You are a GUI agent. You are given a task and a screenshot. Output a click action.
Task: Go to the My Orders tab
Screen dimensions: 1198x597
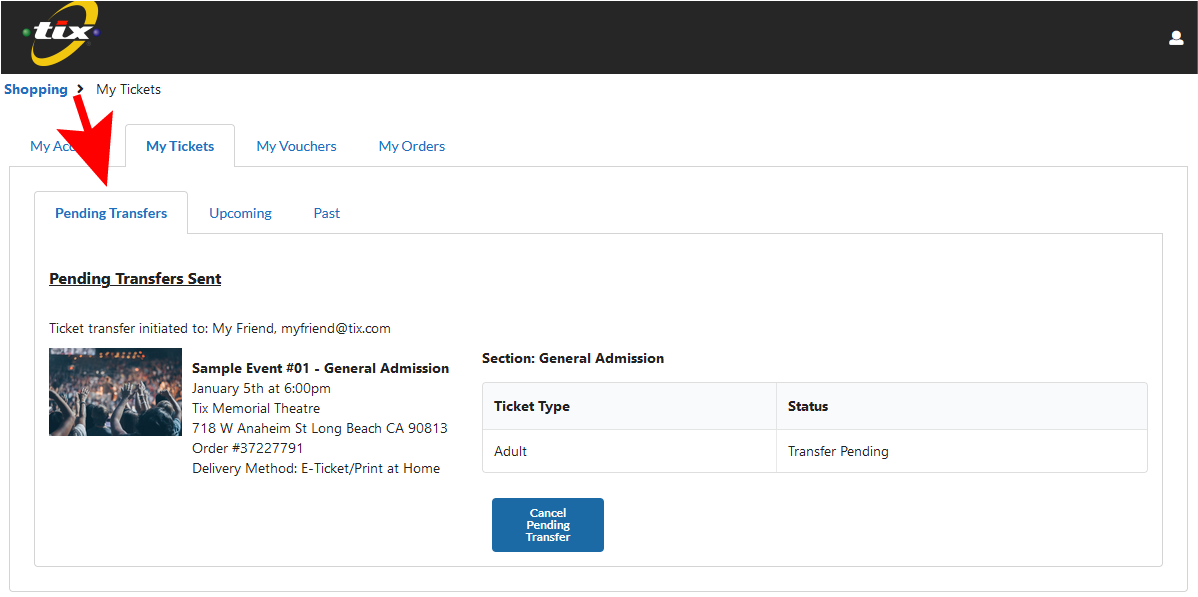[411, 145]
